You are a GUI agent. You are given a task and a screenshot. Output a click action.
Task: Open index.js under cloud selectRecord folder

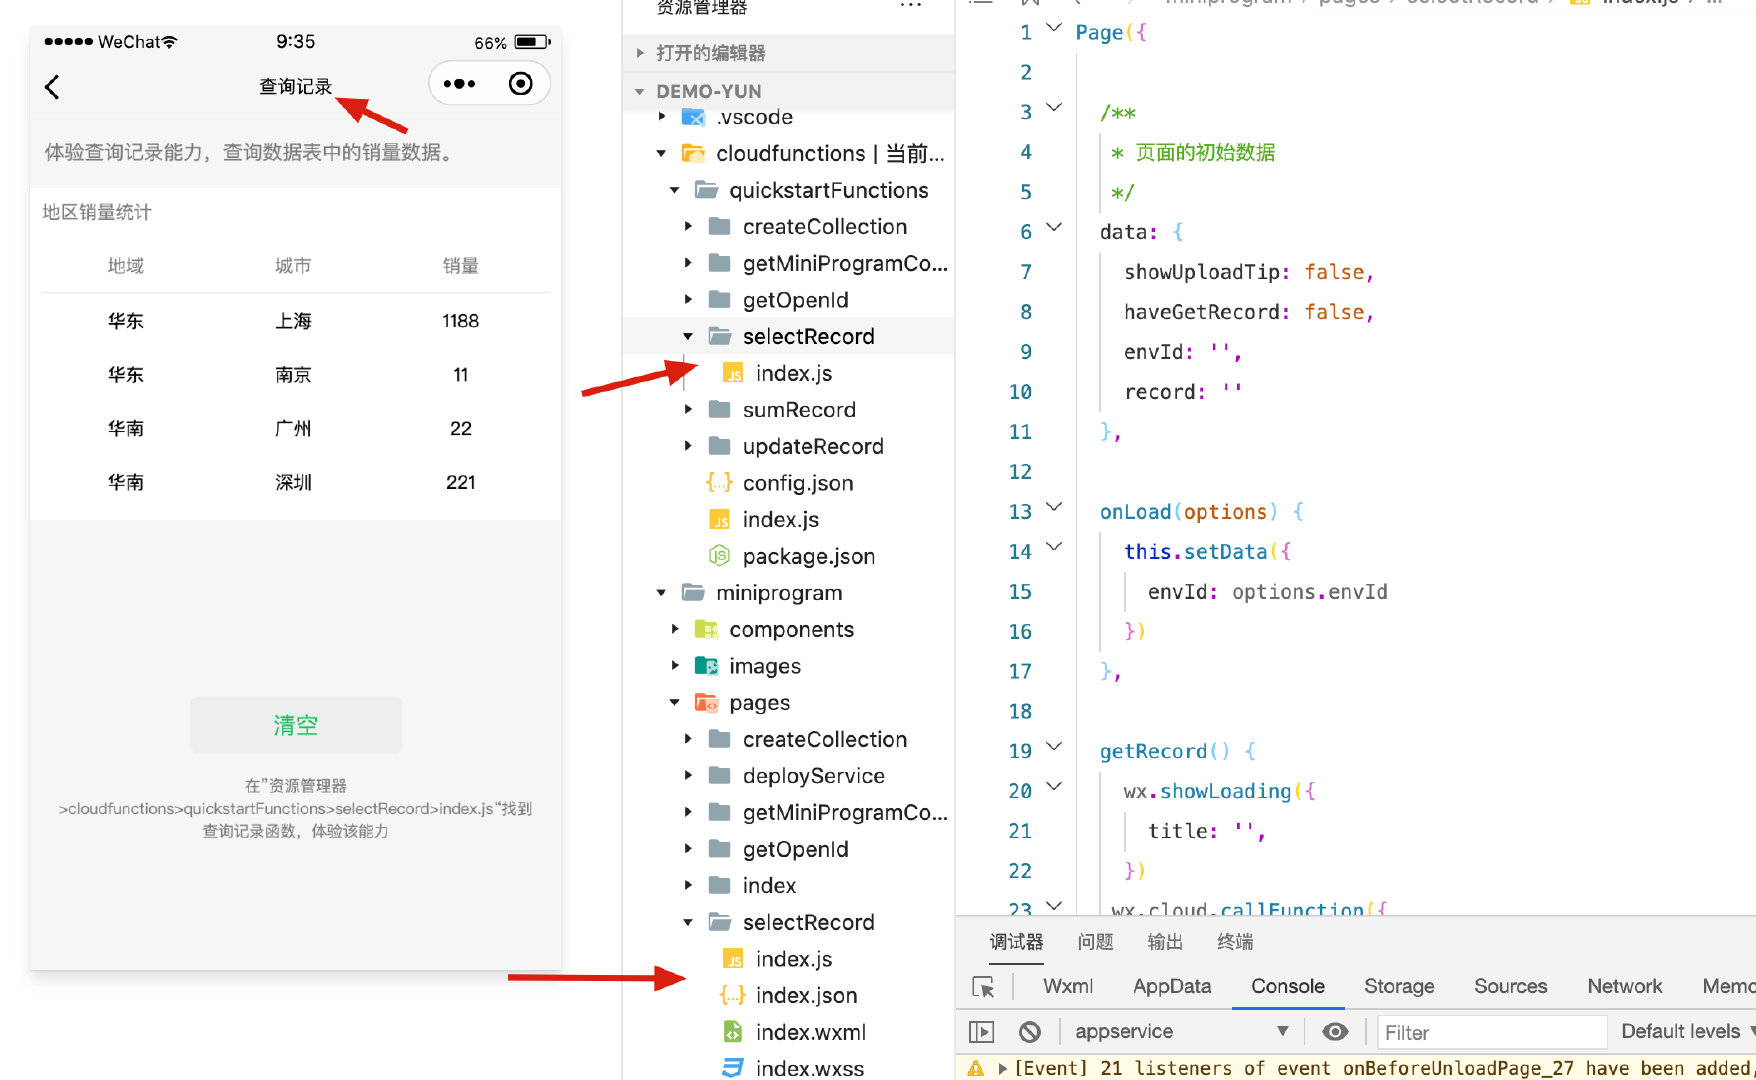pos(794,373)
